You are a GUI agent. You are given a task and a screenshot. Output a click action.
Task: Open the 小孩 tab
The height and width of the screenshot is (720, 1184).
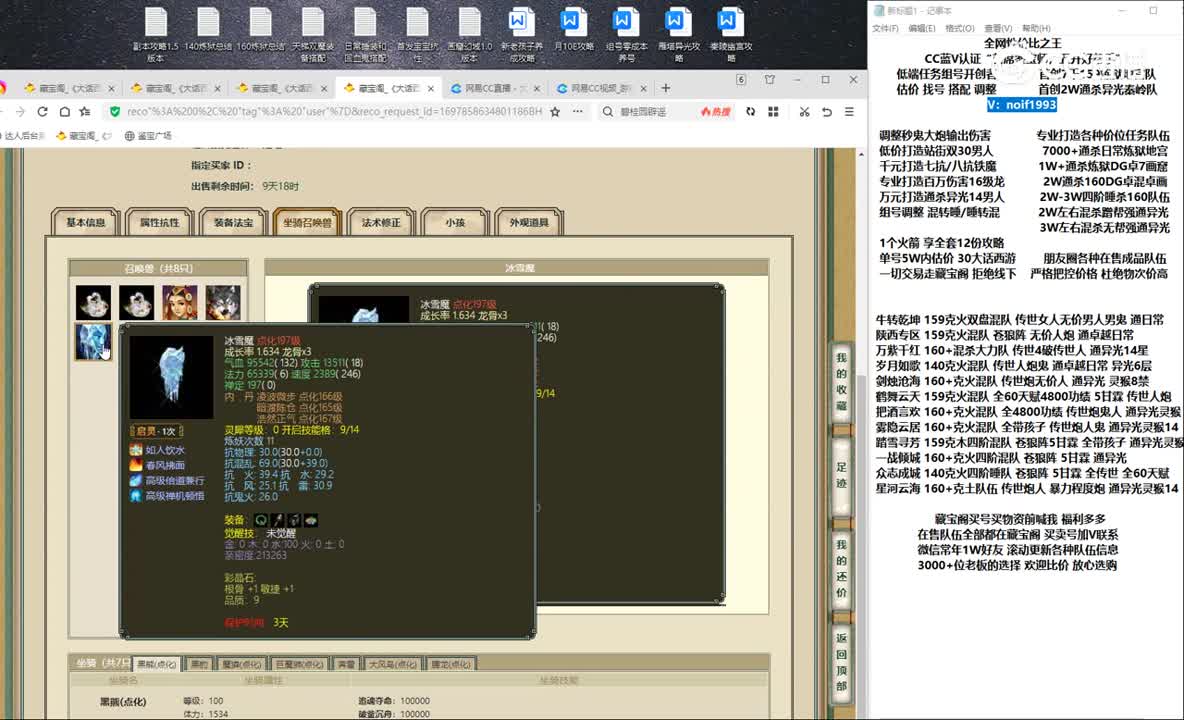(455, 223)
